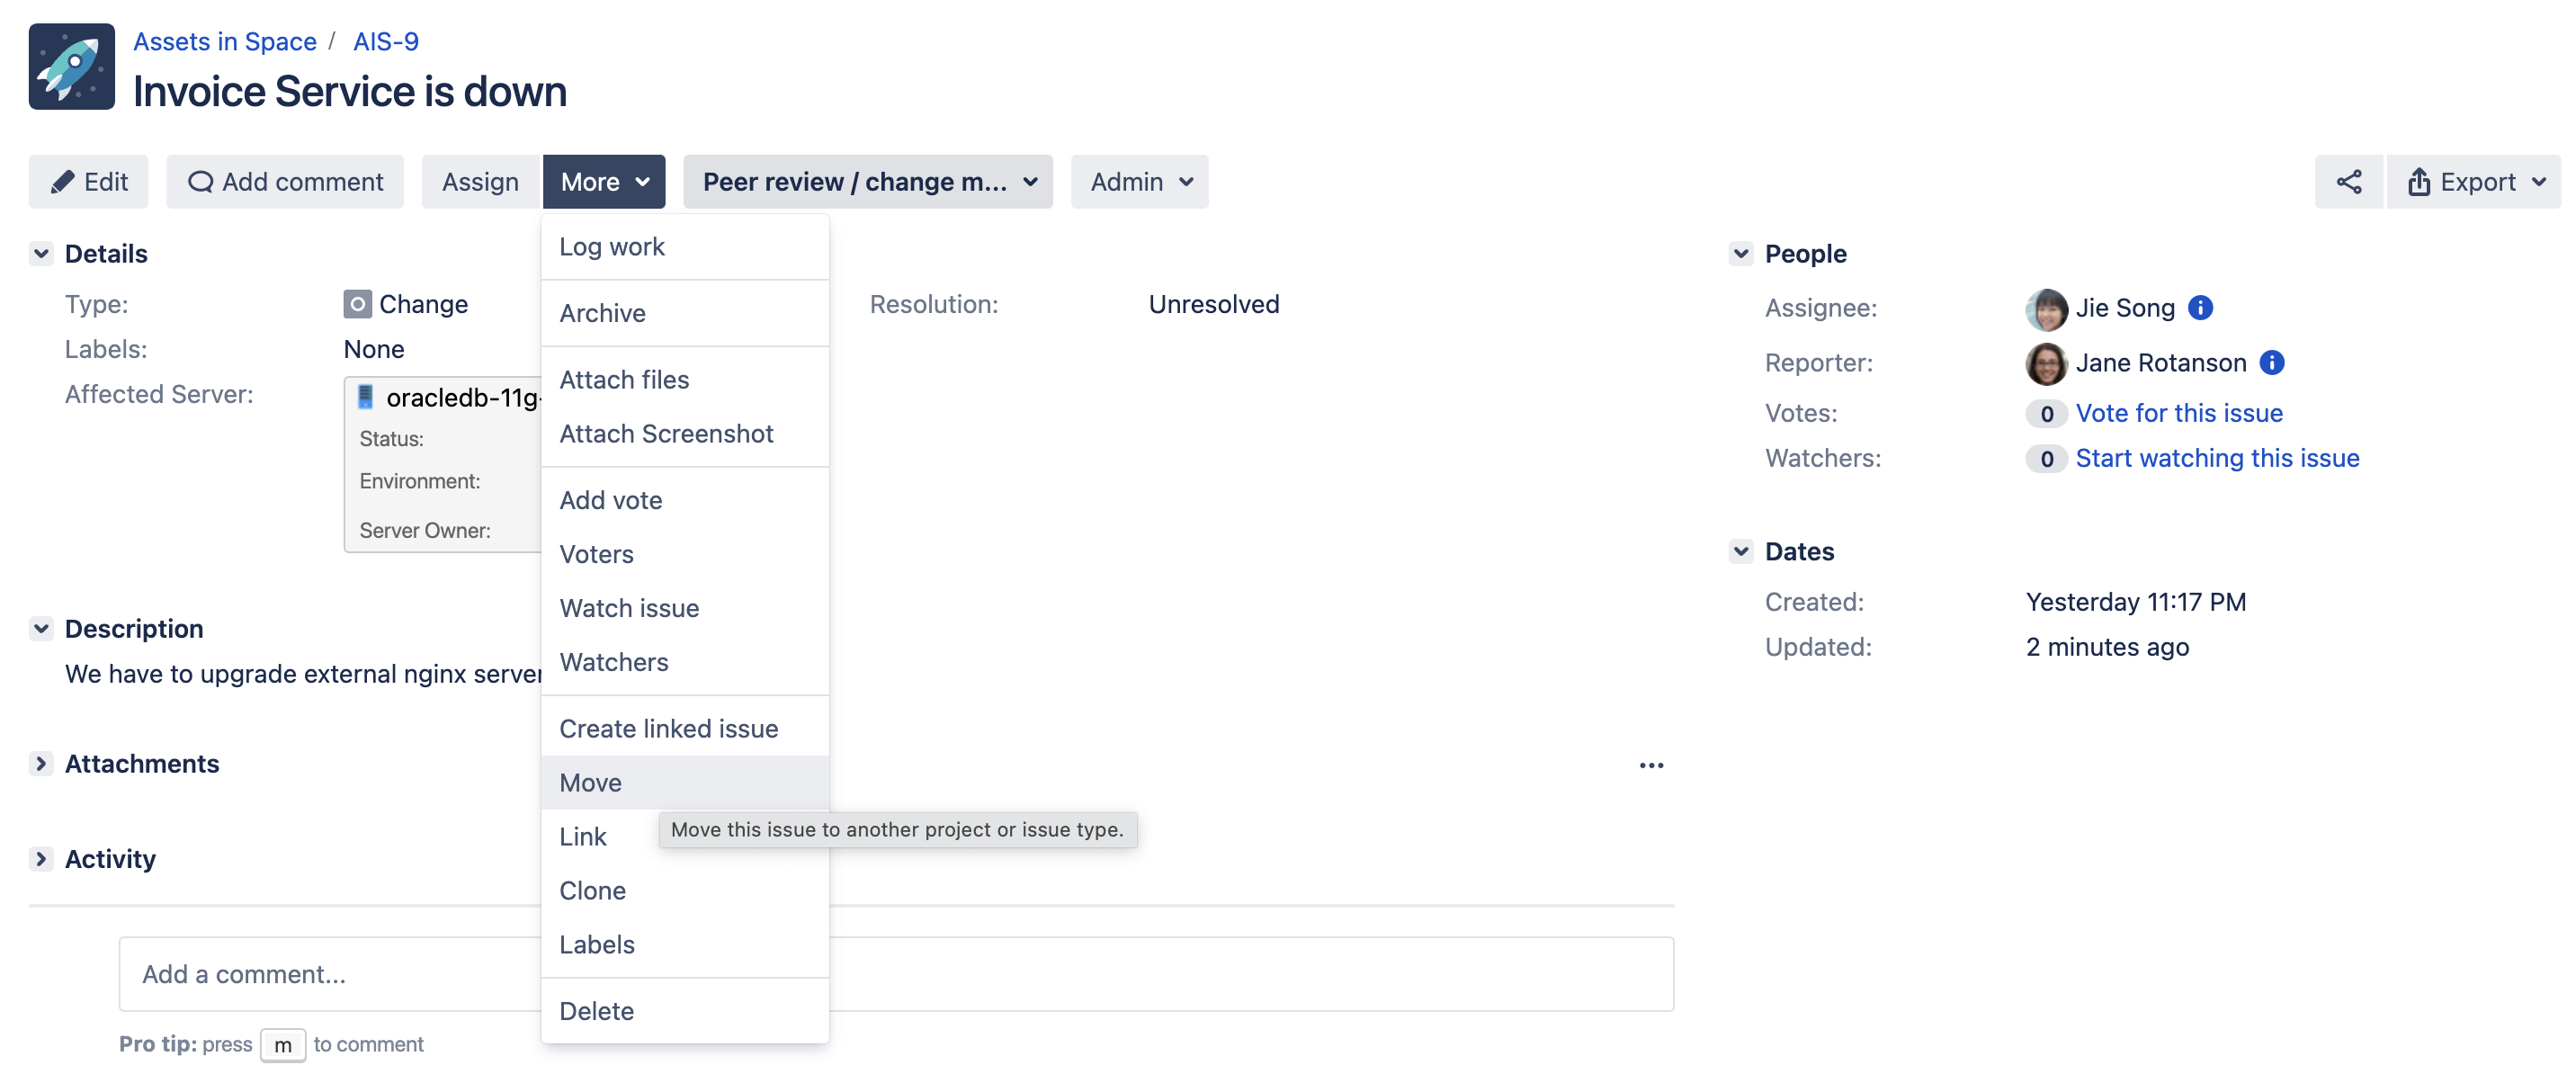The image size is (2576, 1083).
Task: Click the rocket project avatar icon
Action: click(71, 65)
